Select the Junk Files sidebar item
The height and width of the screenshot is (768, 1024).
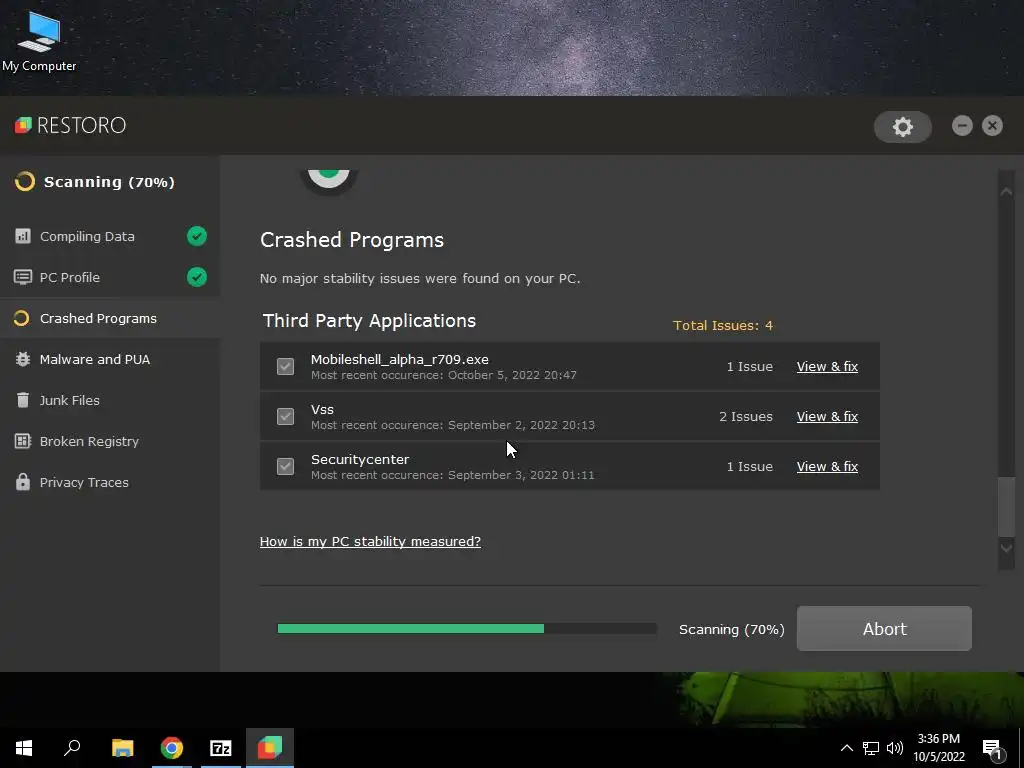[110, 400]
